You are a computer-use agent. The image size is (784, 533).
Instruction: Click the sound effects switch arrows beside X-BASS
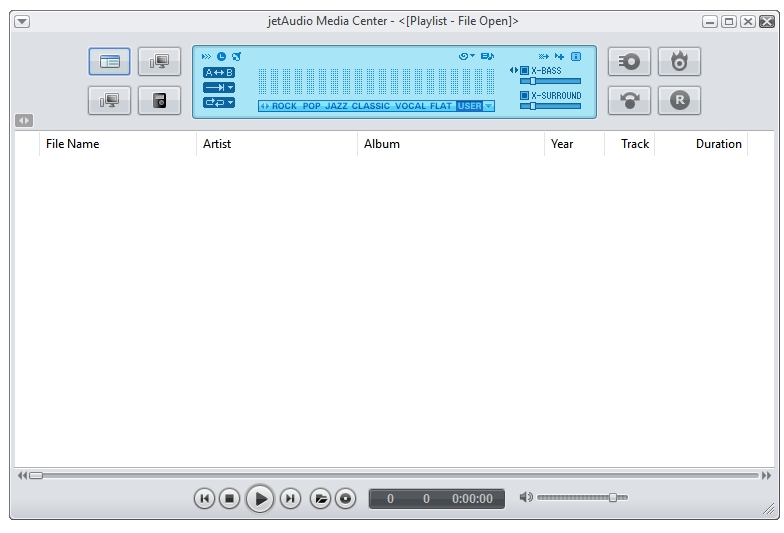point(514,70)
